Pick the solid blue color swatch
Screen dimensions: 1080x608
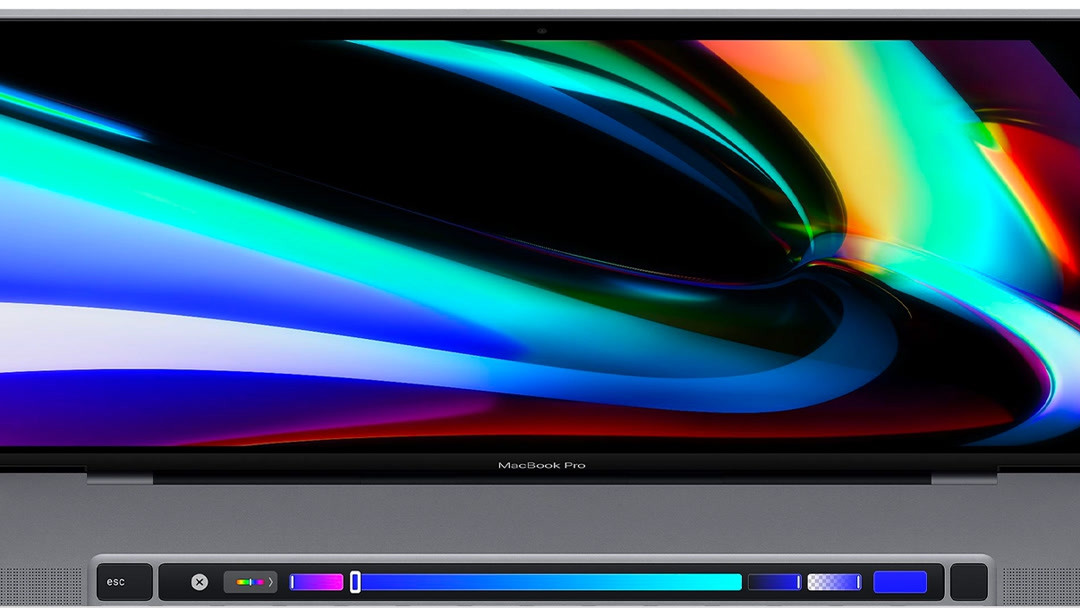point(898,582)
